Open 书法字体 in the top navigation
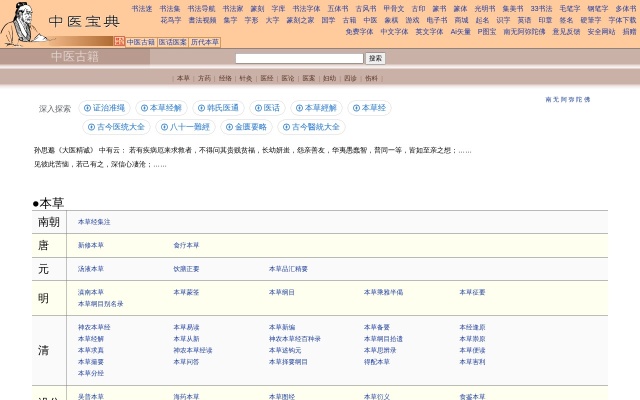This screenshot has width=640, height=400. [306, 8]
